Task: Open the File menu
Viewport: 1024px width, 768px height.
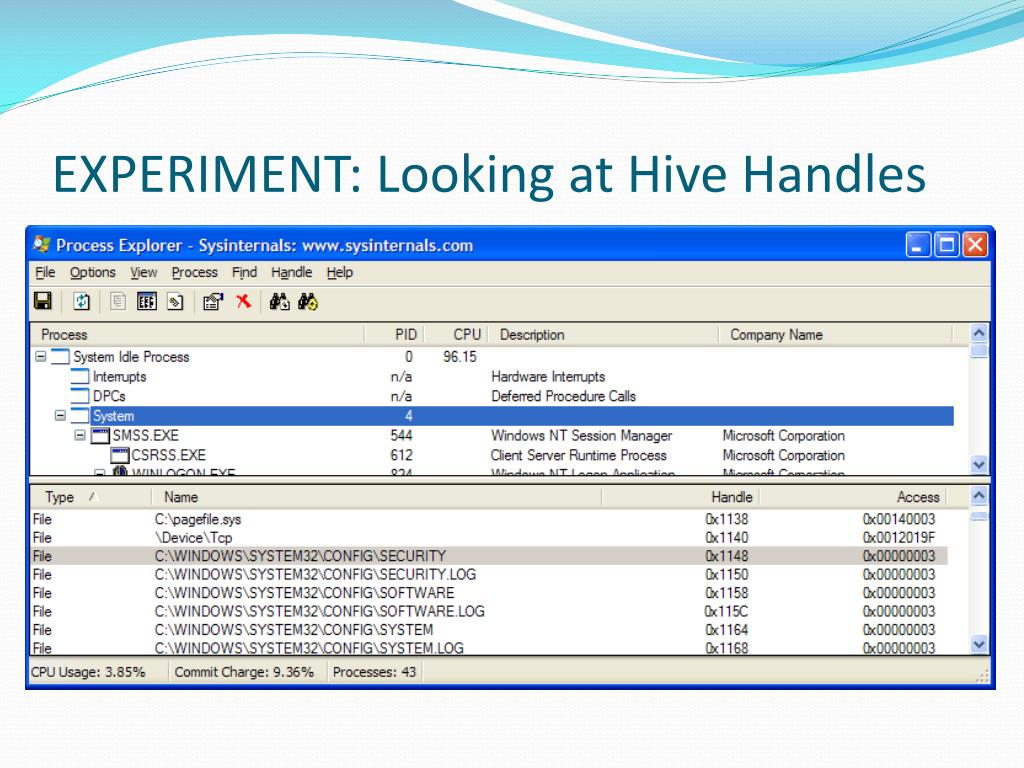Action: 45,272
